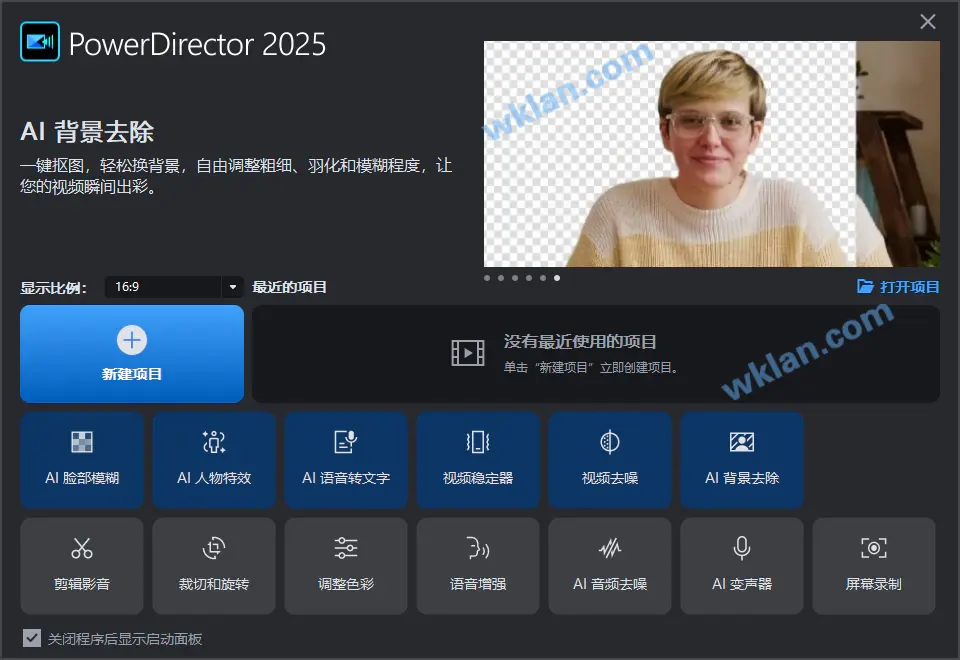
Task: Click the 最近的项目 heading
Action: point(289,287)
